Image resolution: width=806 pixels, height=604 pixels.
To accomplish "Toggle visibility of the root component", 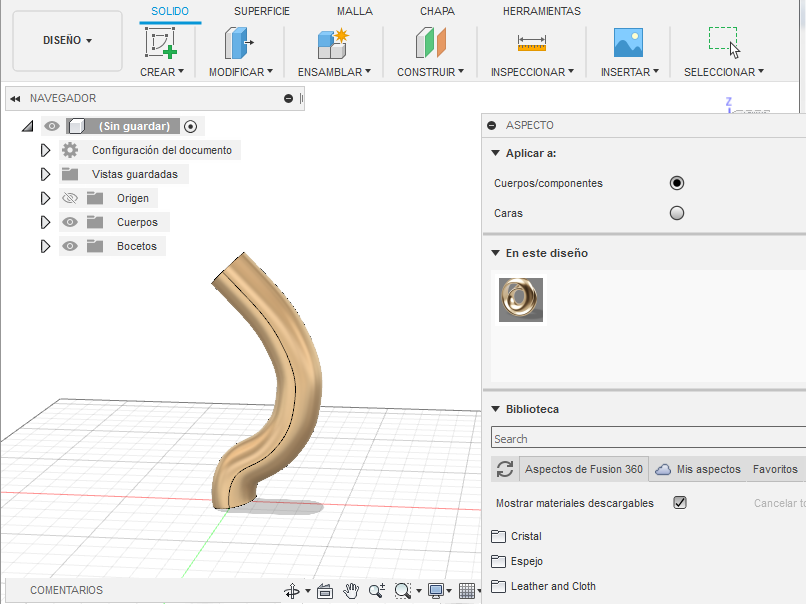I will pyautogui.click(x=52, y=126).
